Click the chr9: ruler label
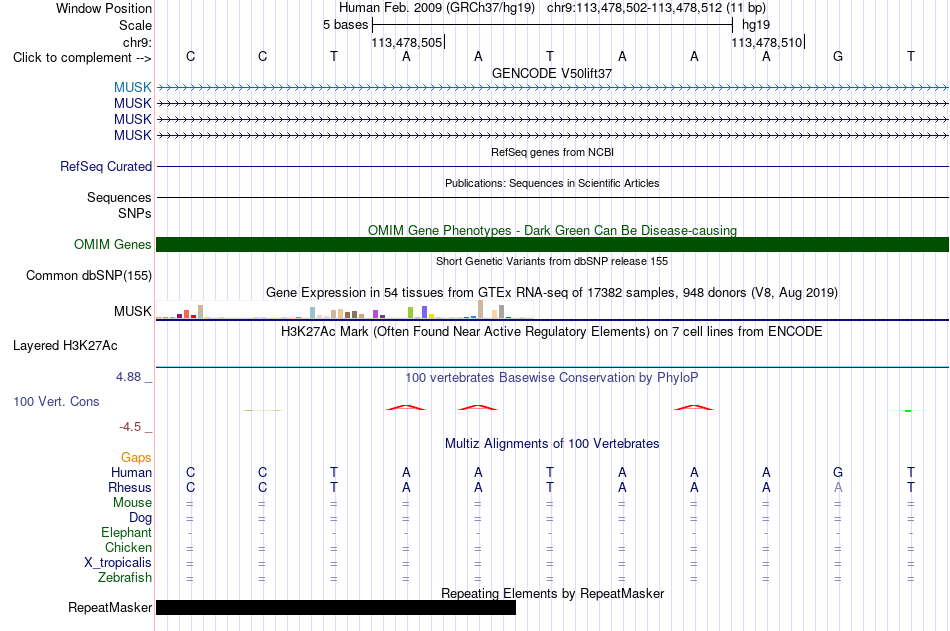This screenshot has width=950, height=631. [137, 42]
